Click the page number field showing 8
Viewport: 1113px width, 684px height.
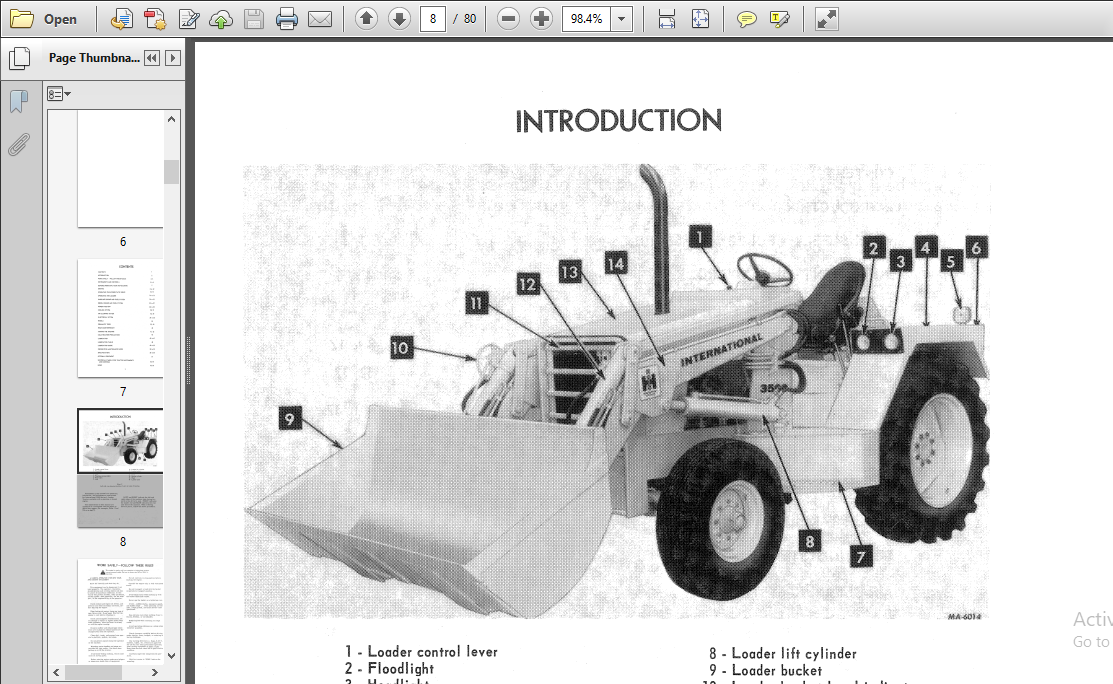tap(433, 19)
